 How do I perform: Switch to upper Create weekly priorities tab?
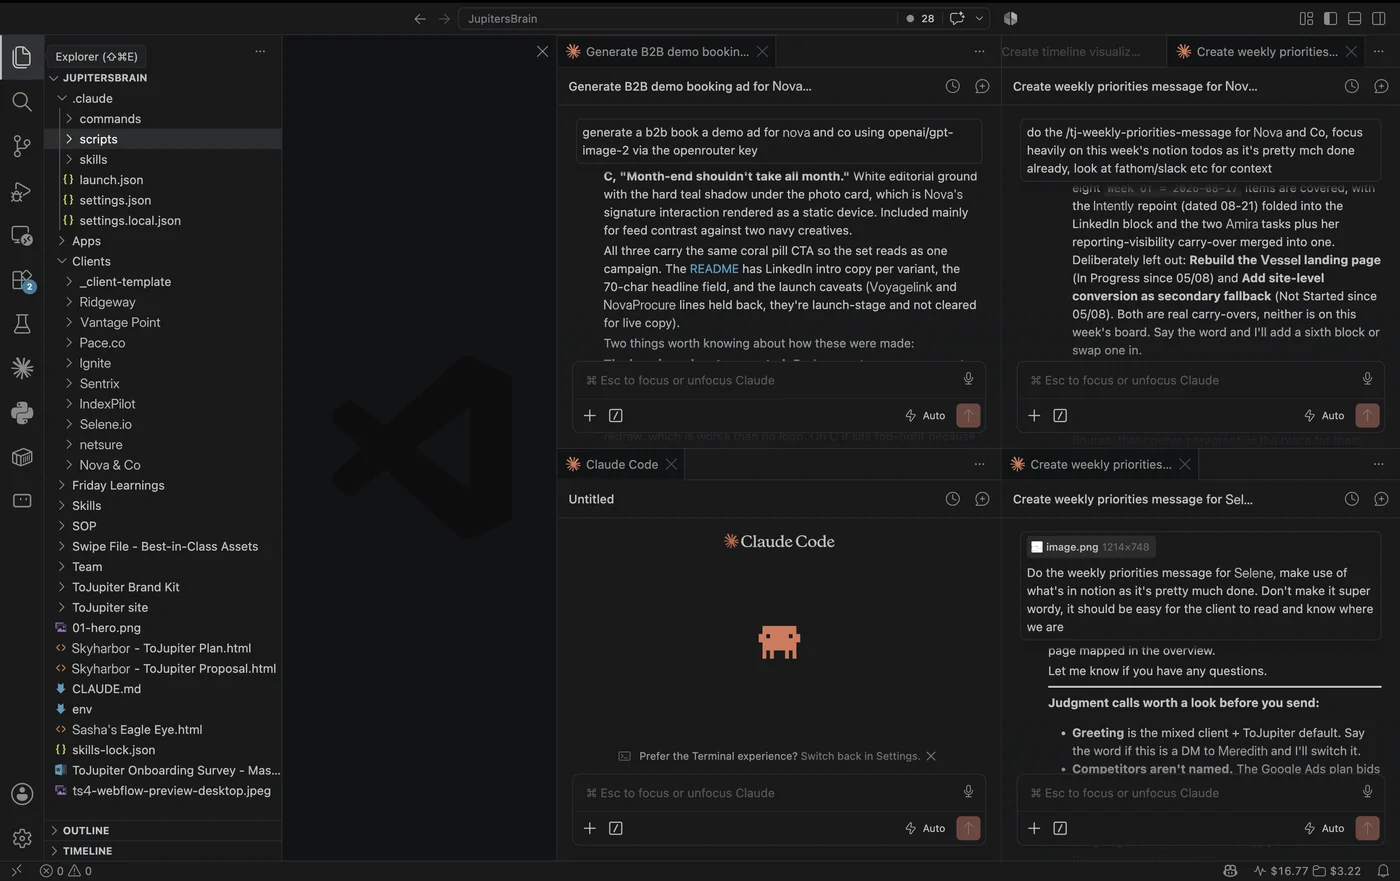point(1266,51)
